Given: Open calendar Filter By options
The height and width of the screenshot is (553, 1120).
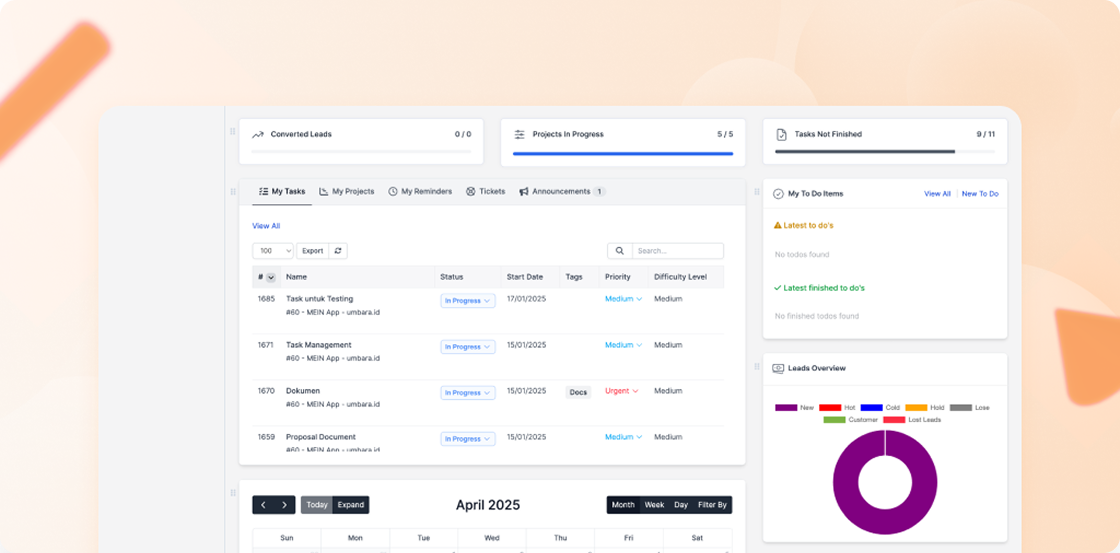Looking at the screenshot, I should pos(712,505).
